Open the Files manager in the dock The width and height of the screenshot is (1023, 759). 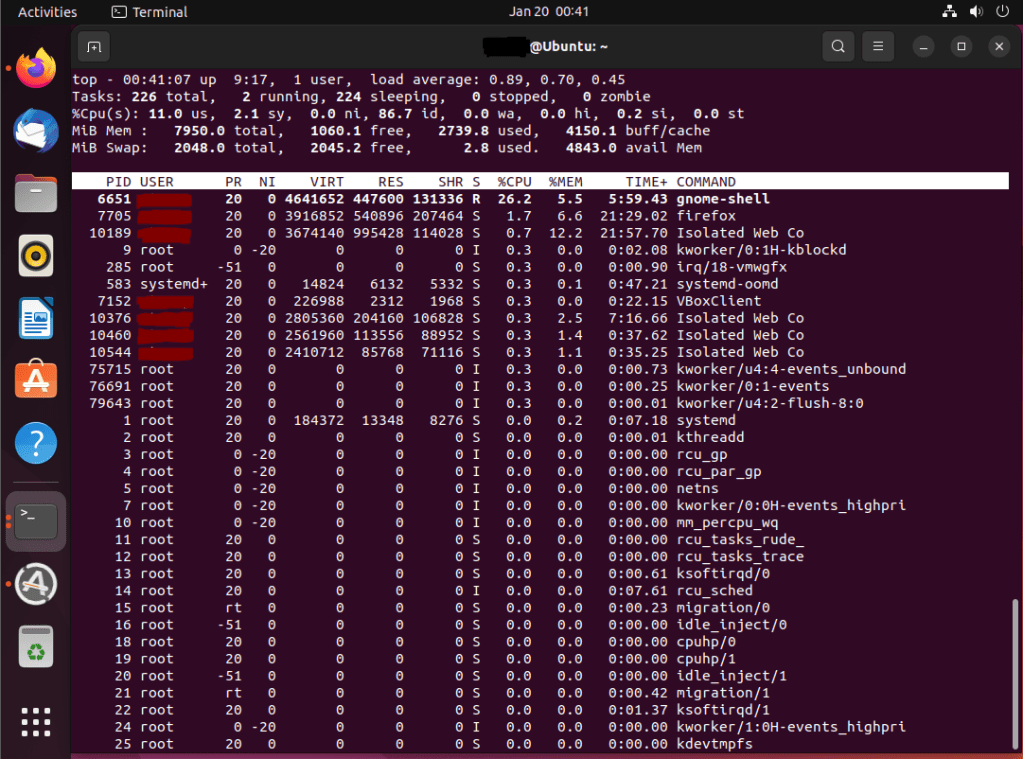point(36,192)
